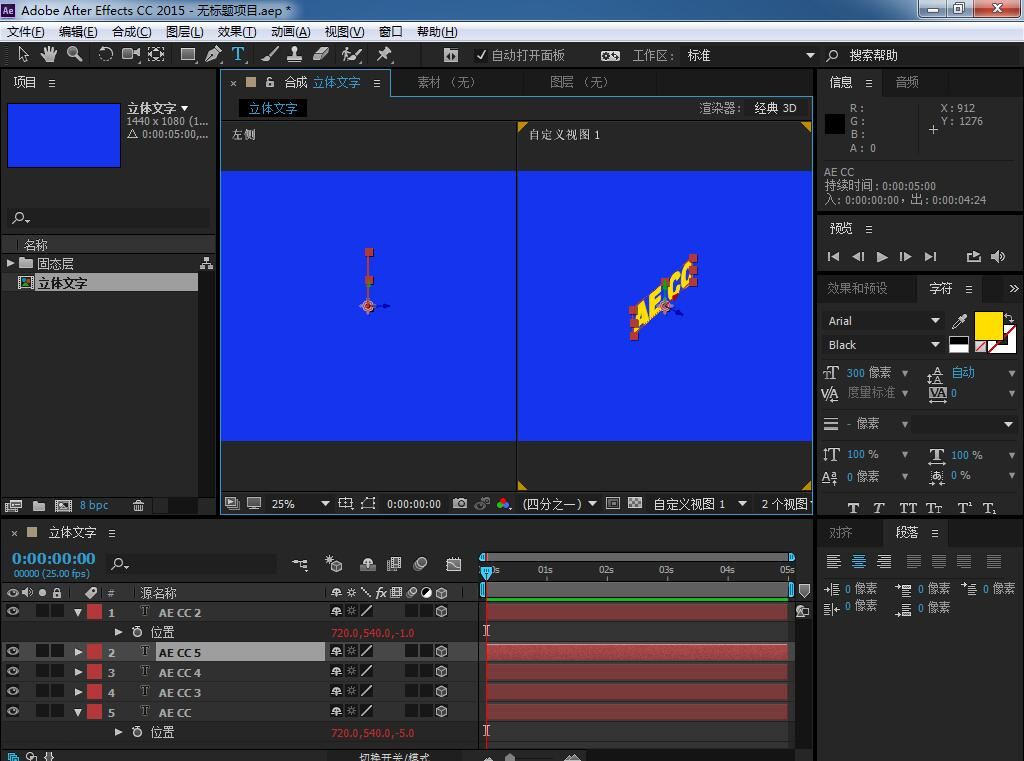Create a new folder in Project panel
Screen dimensions: 1024x761
(x=39, y=506)
